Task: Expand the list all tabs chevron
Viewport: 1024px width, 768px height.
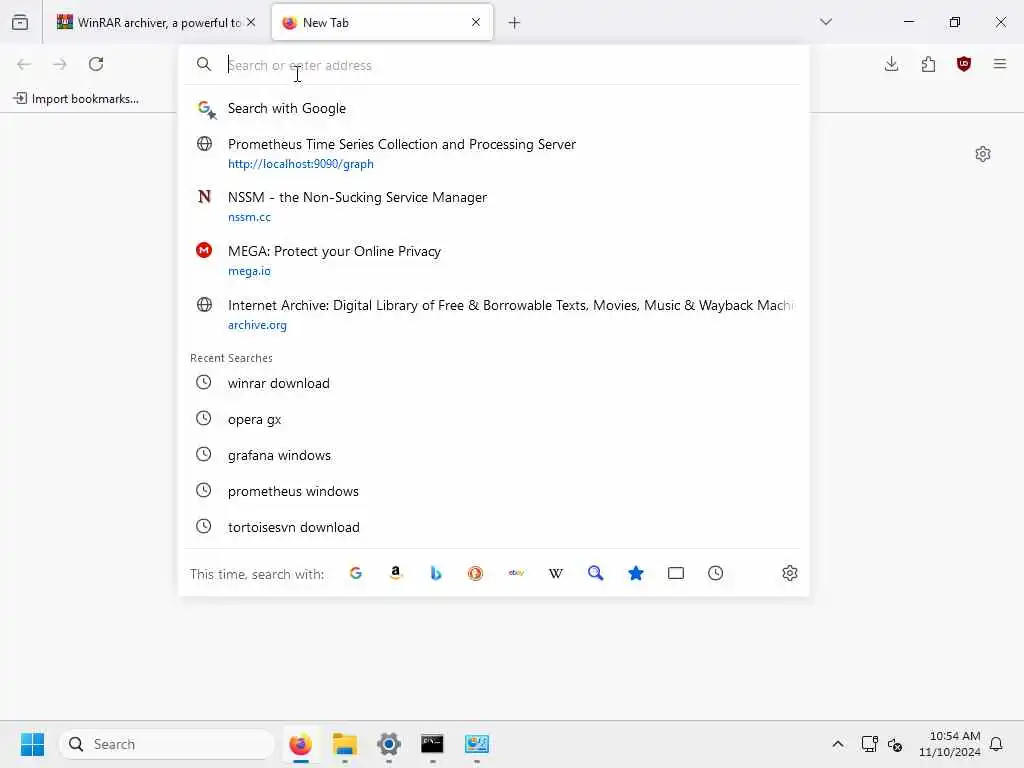Action: tap(826, 22)
